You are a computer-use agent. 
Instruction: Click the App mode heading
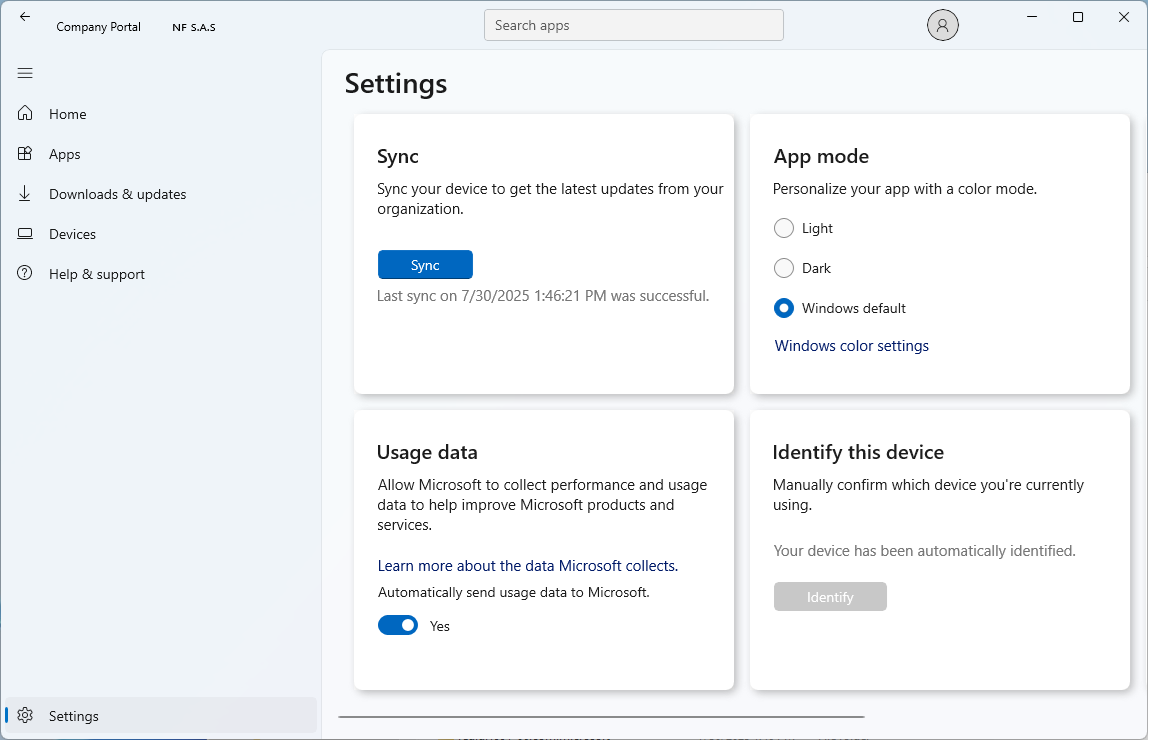(x=821, y=156)
